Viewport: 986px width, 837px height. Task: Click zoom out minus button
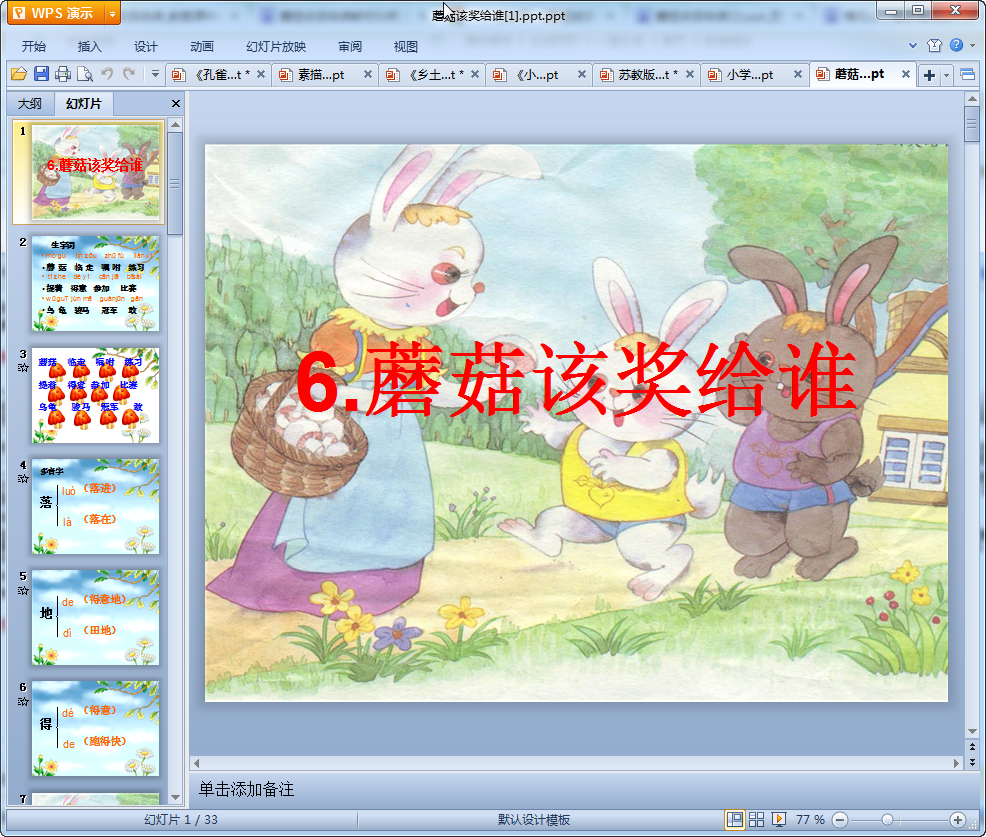tap(840, 819)
